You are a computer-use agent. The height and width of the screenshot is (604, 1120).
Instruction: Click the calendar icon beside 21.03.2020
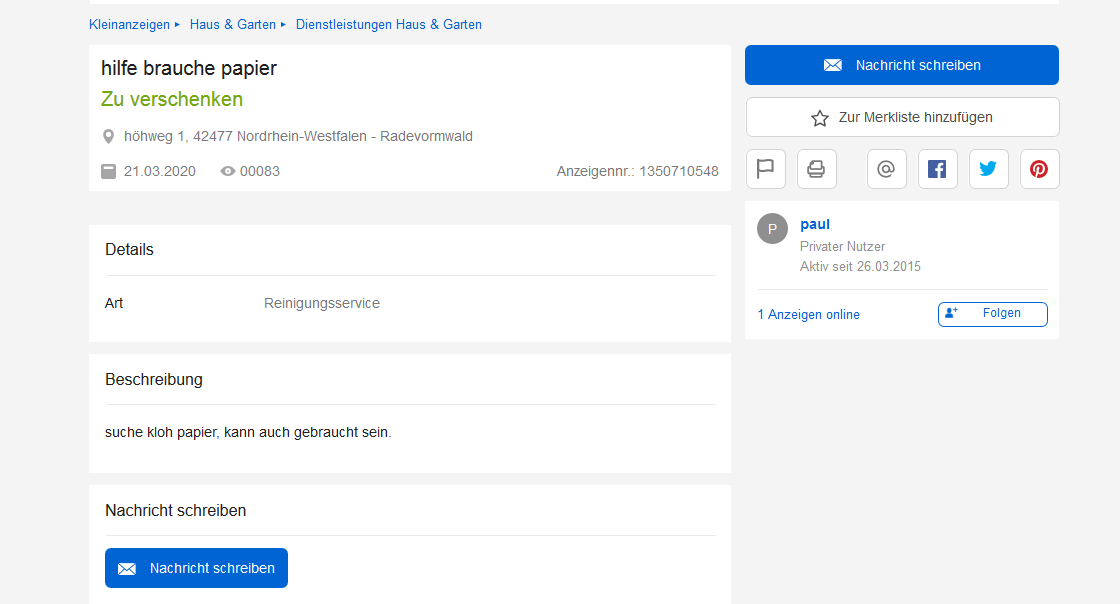coord(109,171)
